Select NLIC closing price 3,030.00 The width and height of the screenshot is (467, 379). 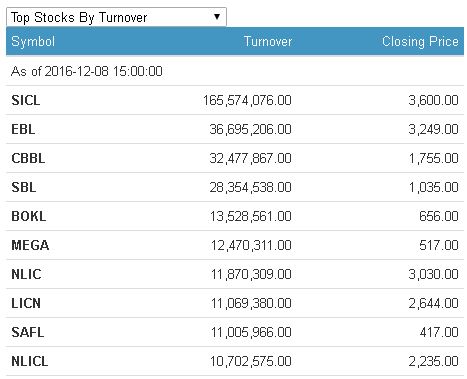click(434, 274)
